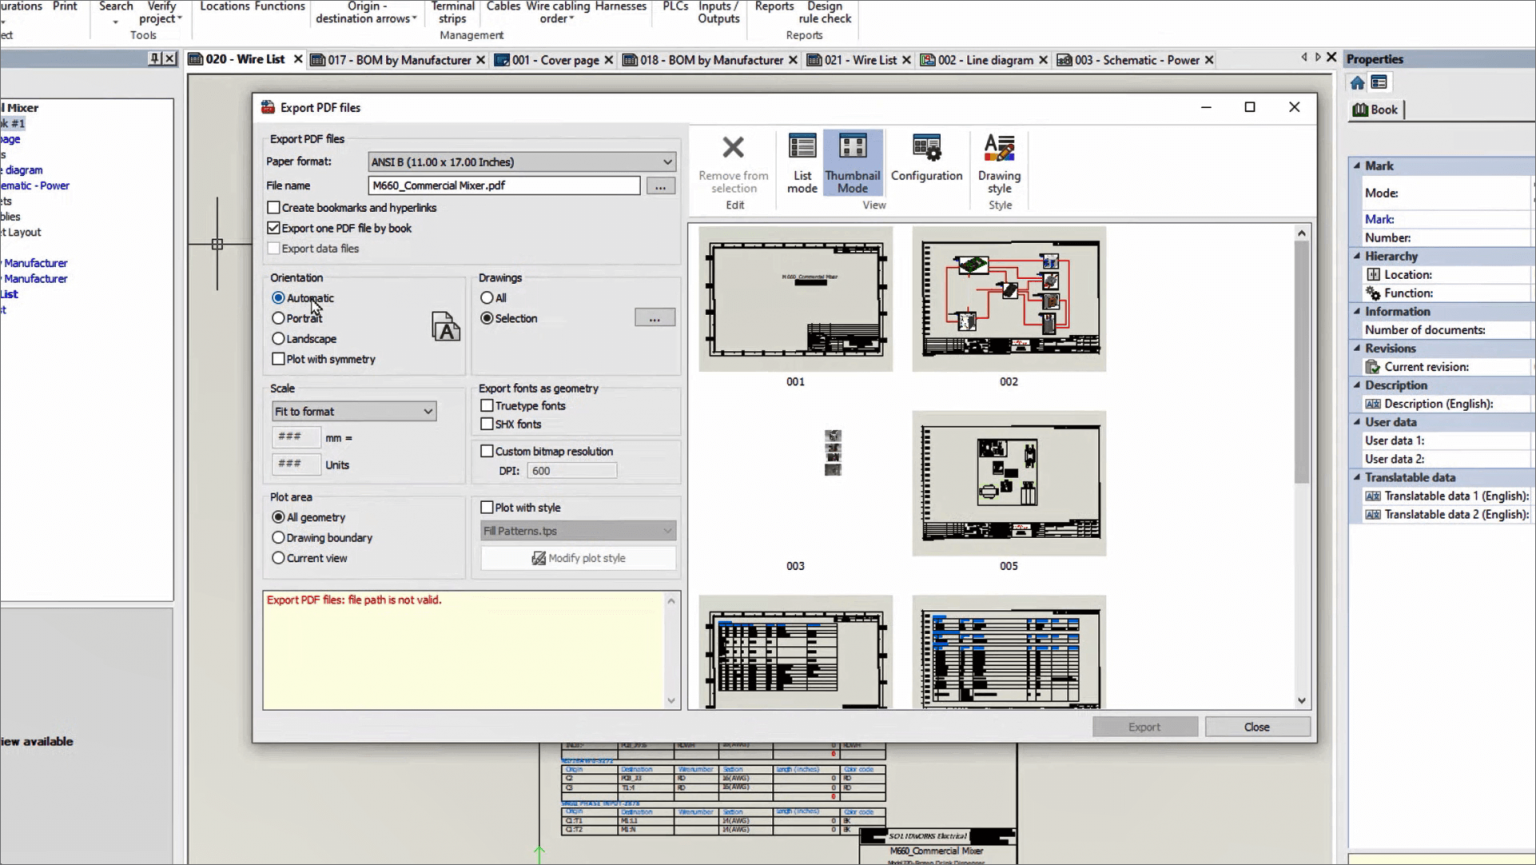1536x865 pixels.
Task: Select Drawing boundary plot area
Action: (x=278, y=538)
